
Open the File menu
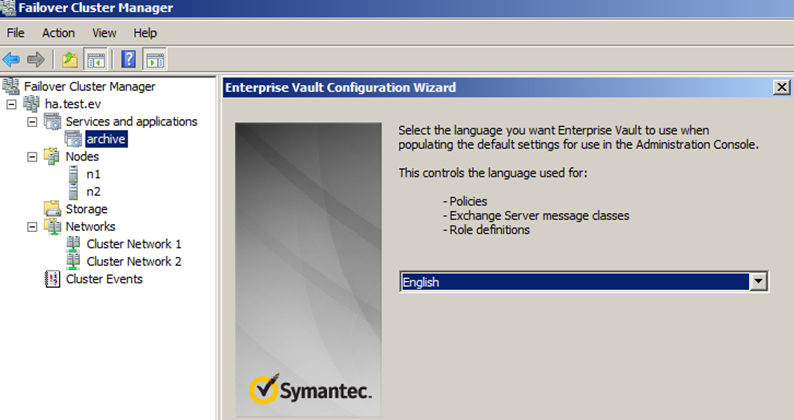click(x=15, y=33)
